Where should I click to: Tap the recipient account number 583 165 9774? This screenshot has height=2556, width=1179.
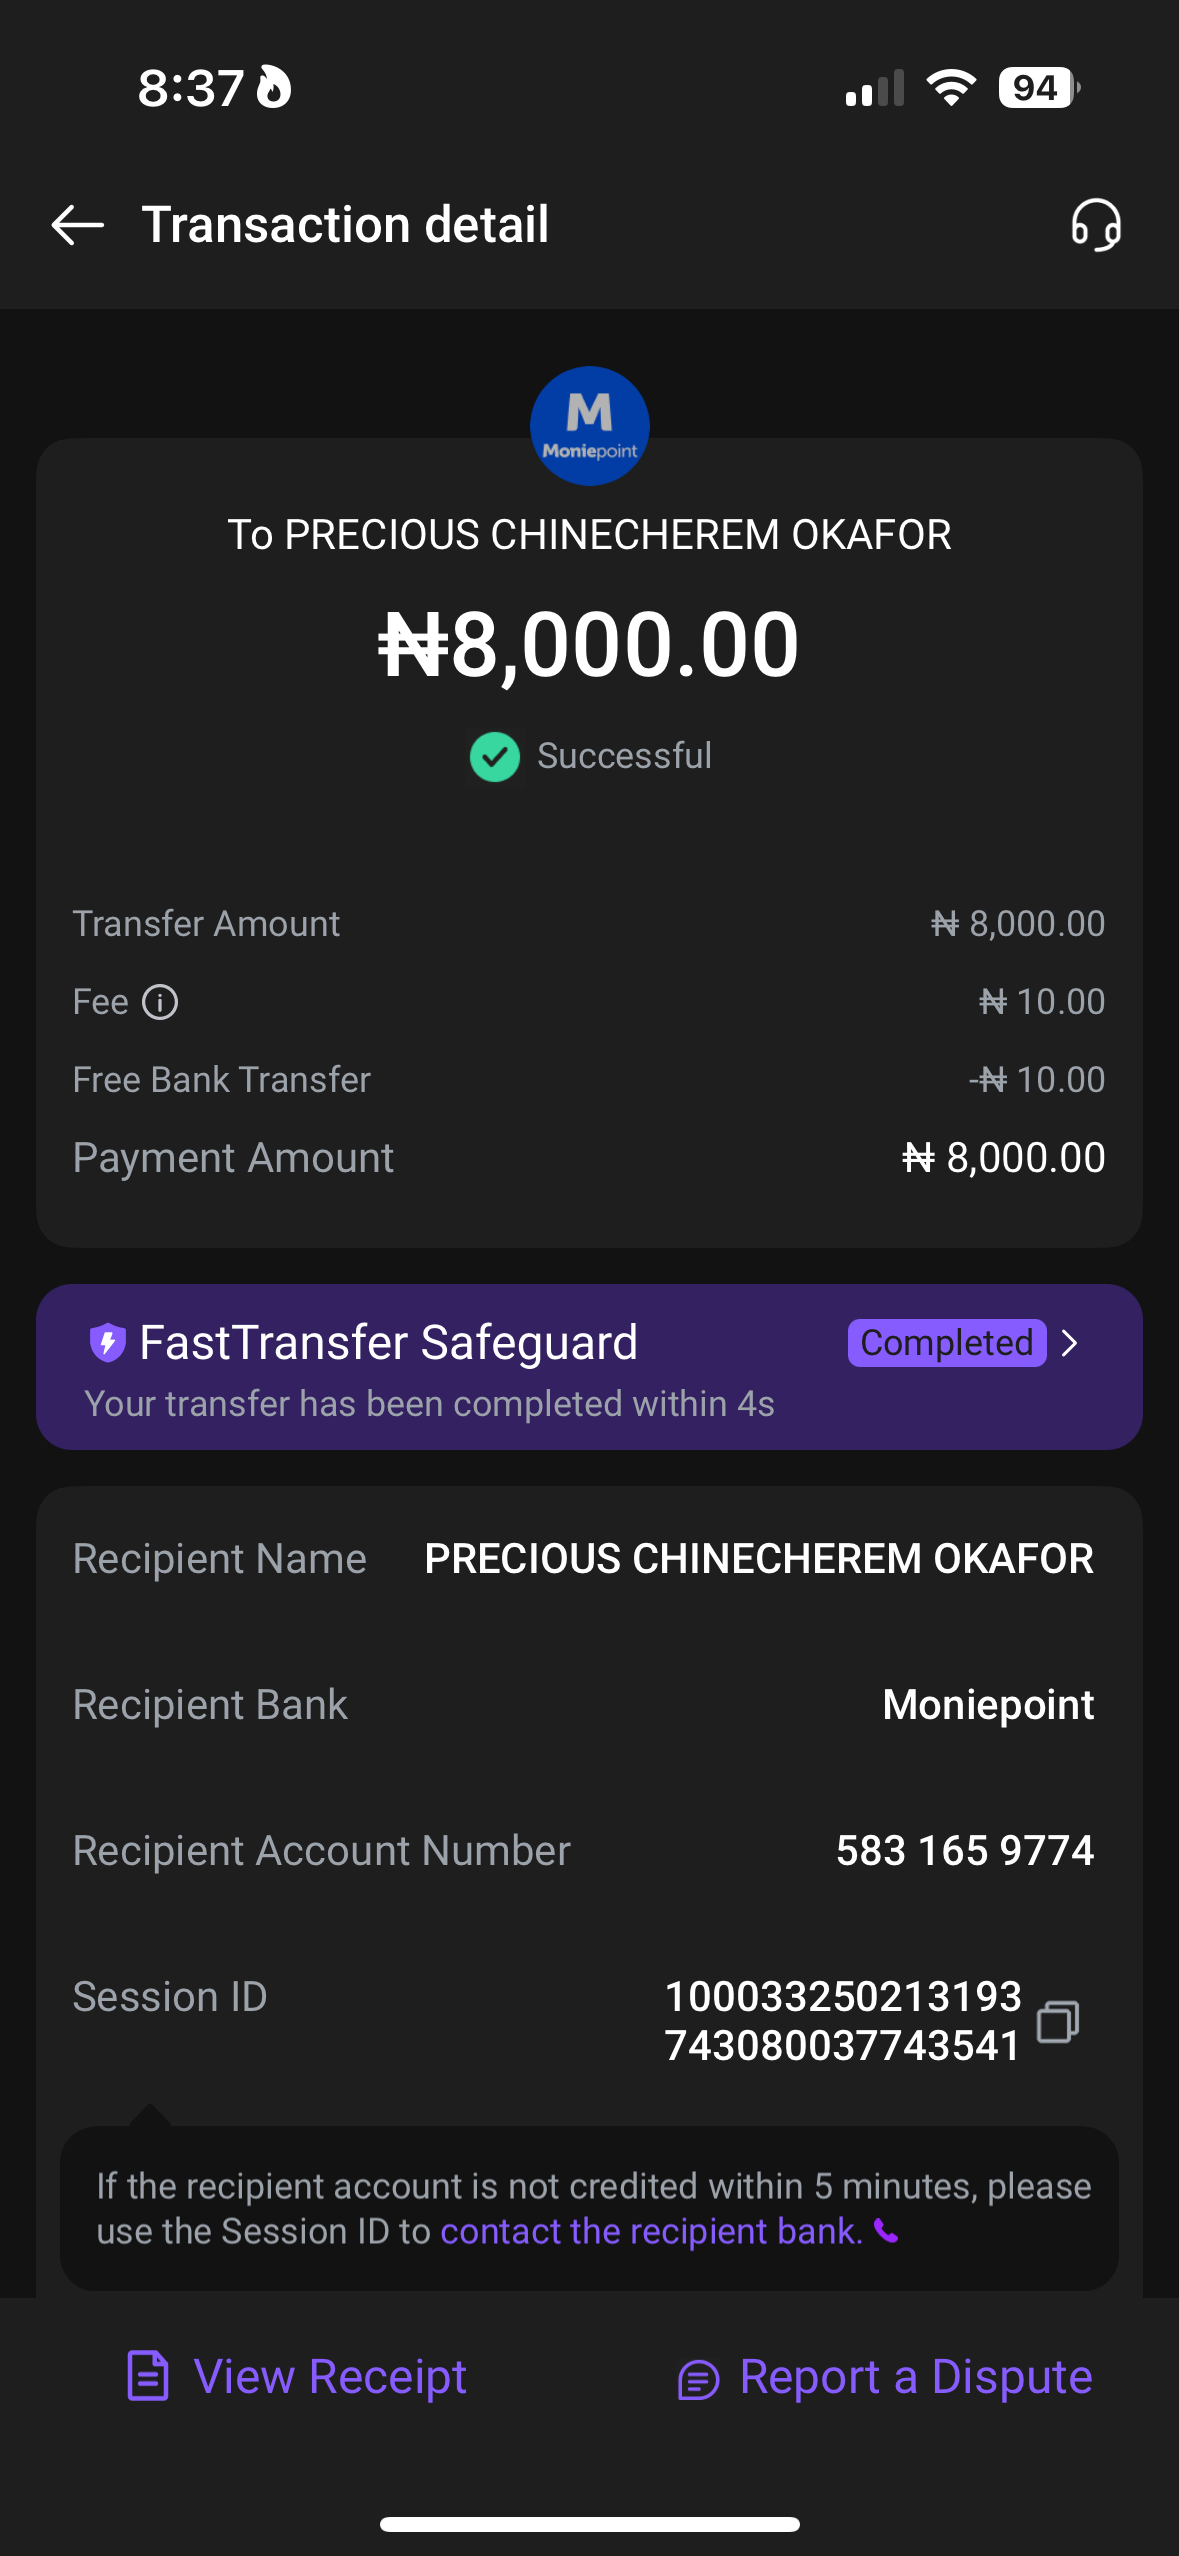965,1851
